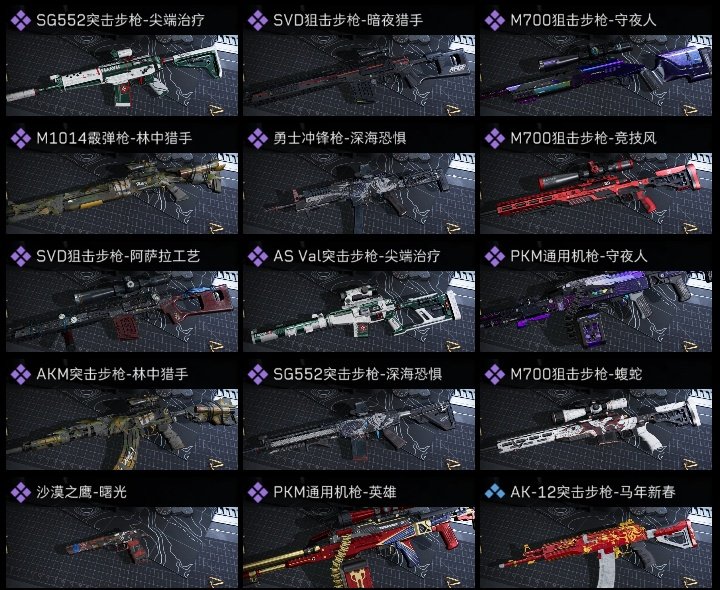This screenshot has width=720, height=590.
Task: Click the AK-12突击步枪-马年新春 title label
Action: pos(593,493)
